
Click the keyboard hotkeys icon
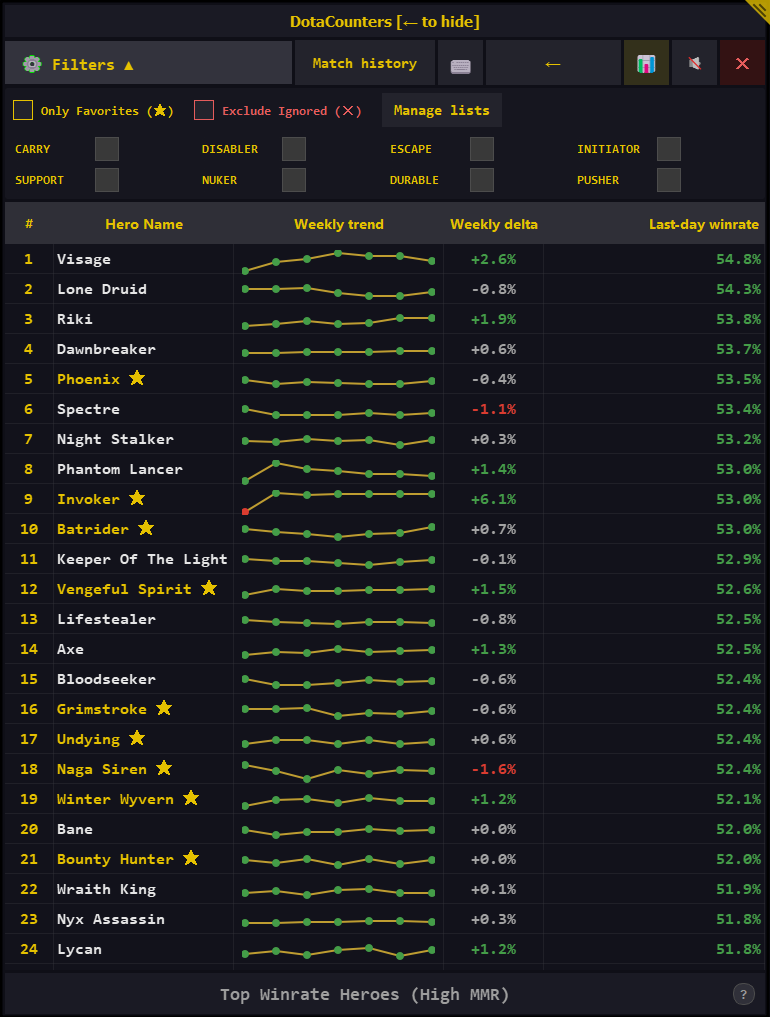460,64
